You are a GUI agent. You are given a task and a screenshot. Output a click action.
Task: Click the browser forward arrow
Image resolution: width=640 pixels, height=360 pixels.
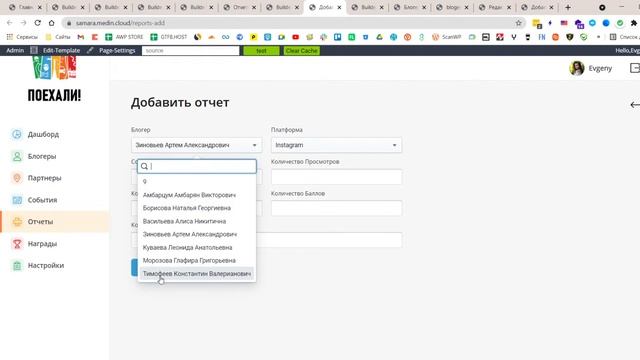coord(23,23)
